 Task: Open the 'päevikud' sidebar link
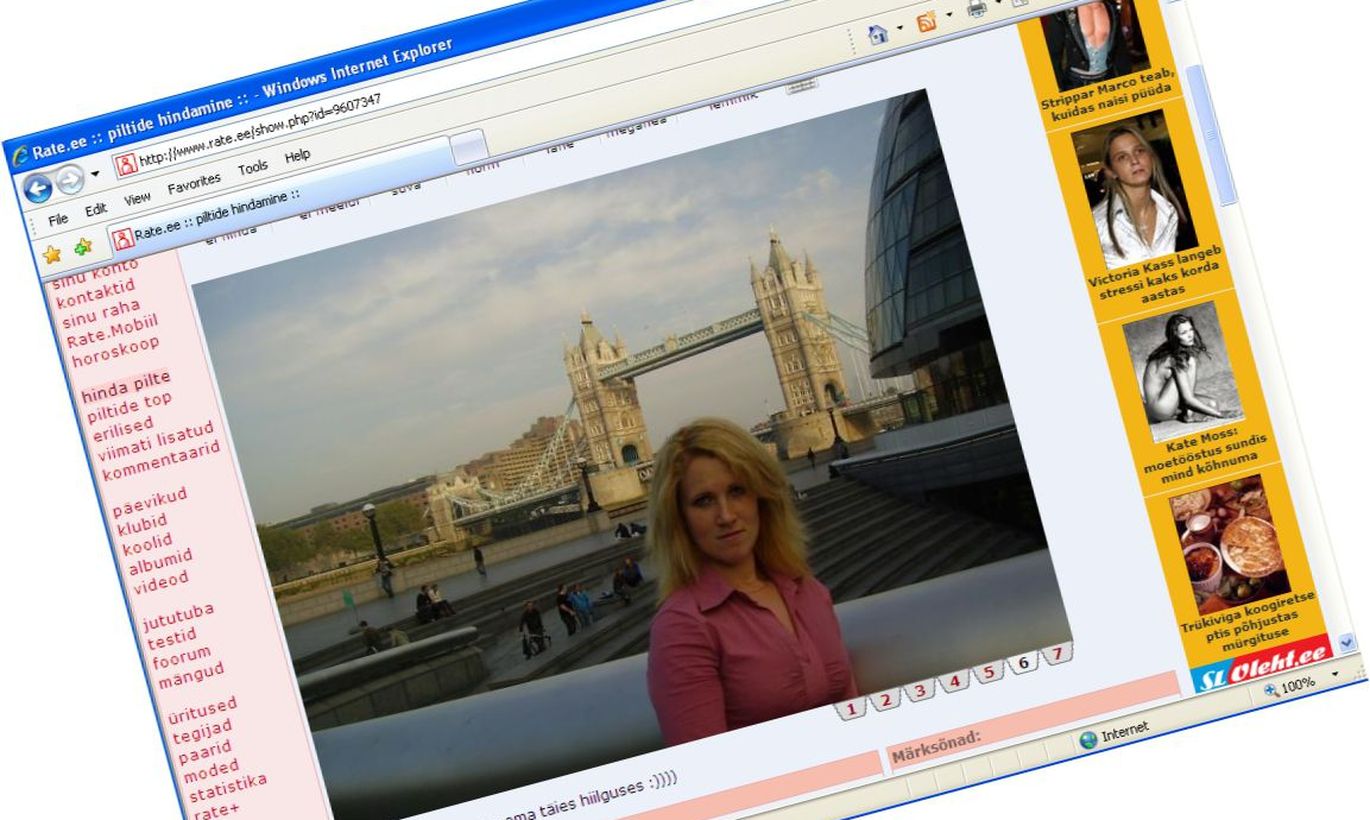(x=150, y=503)
